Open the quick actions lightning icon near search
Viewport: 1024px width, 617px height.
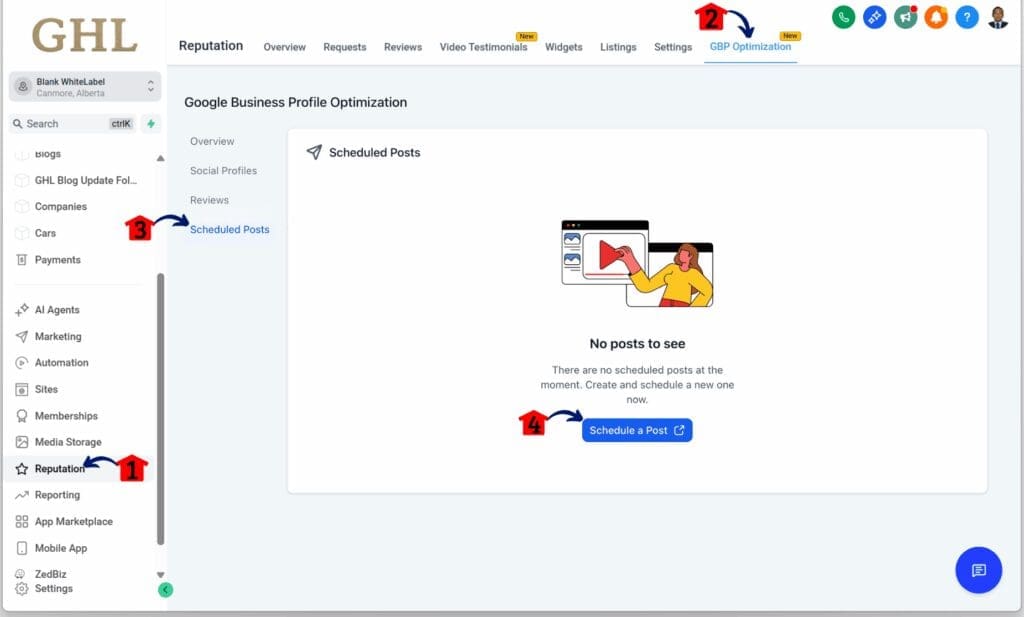pos(150,123)
